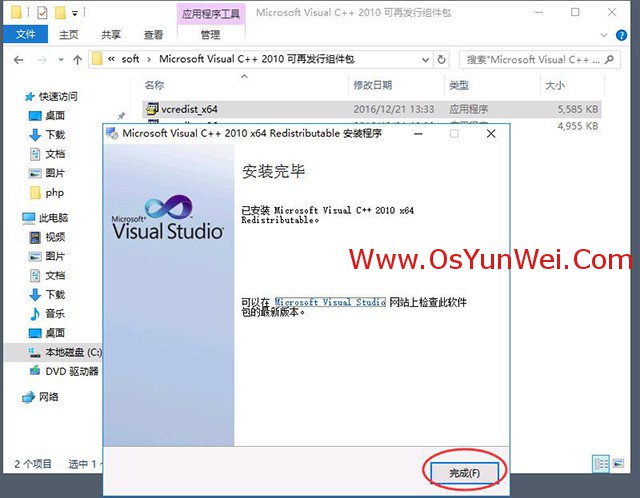The image size is (640, 498).
Task: Open 下載 under 此电脑
Action: tap(55, 294)
